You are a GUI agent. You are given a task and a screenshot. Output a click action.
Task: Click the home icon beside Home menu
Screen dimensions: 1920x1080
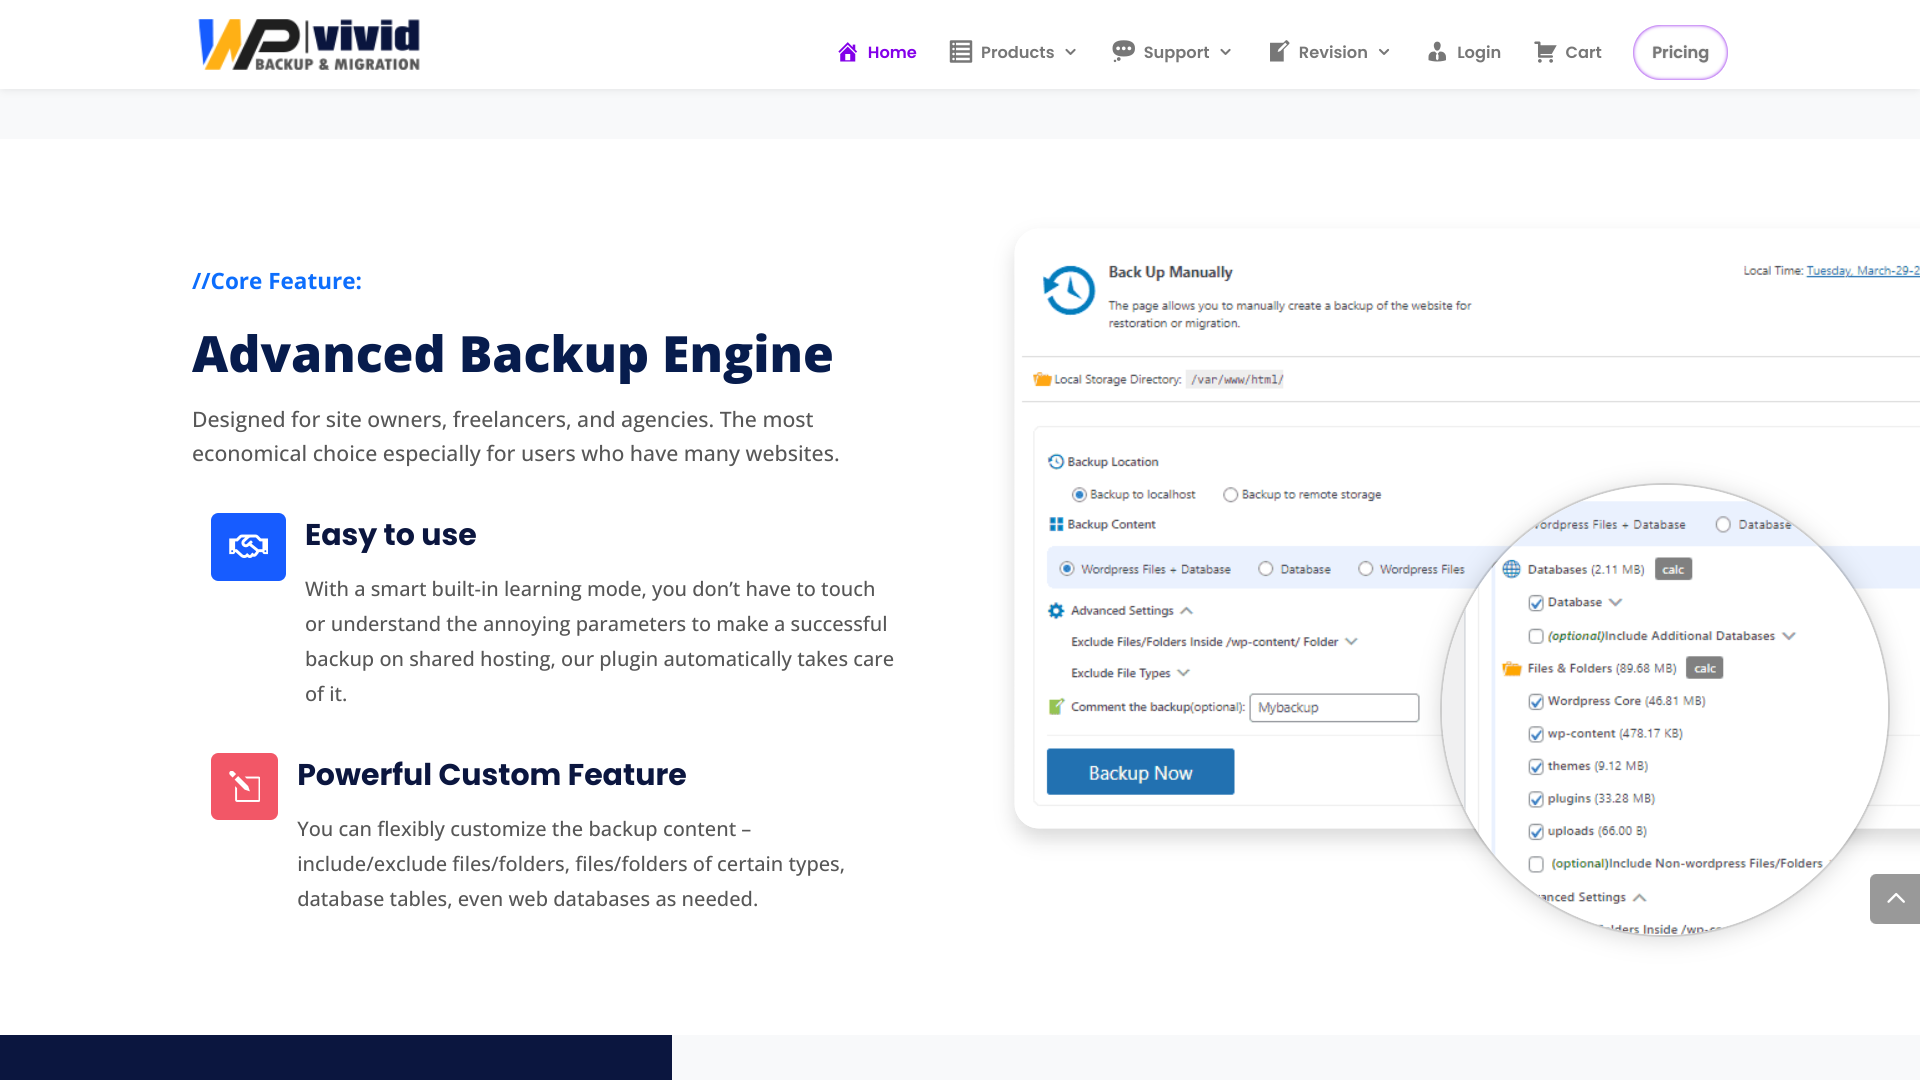[848, 51]
